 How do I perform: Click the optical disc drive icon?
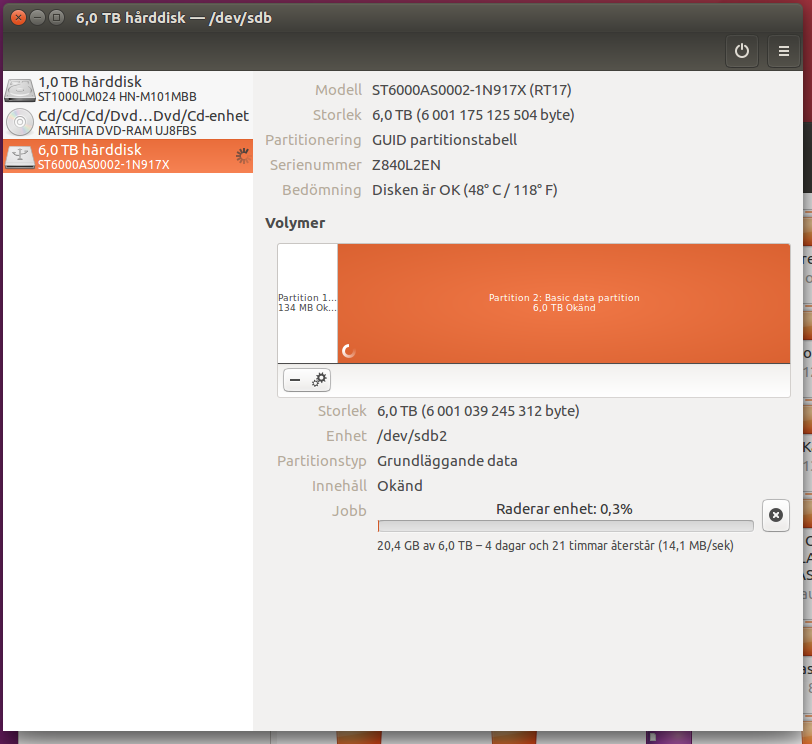[x=20, y=122]
